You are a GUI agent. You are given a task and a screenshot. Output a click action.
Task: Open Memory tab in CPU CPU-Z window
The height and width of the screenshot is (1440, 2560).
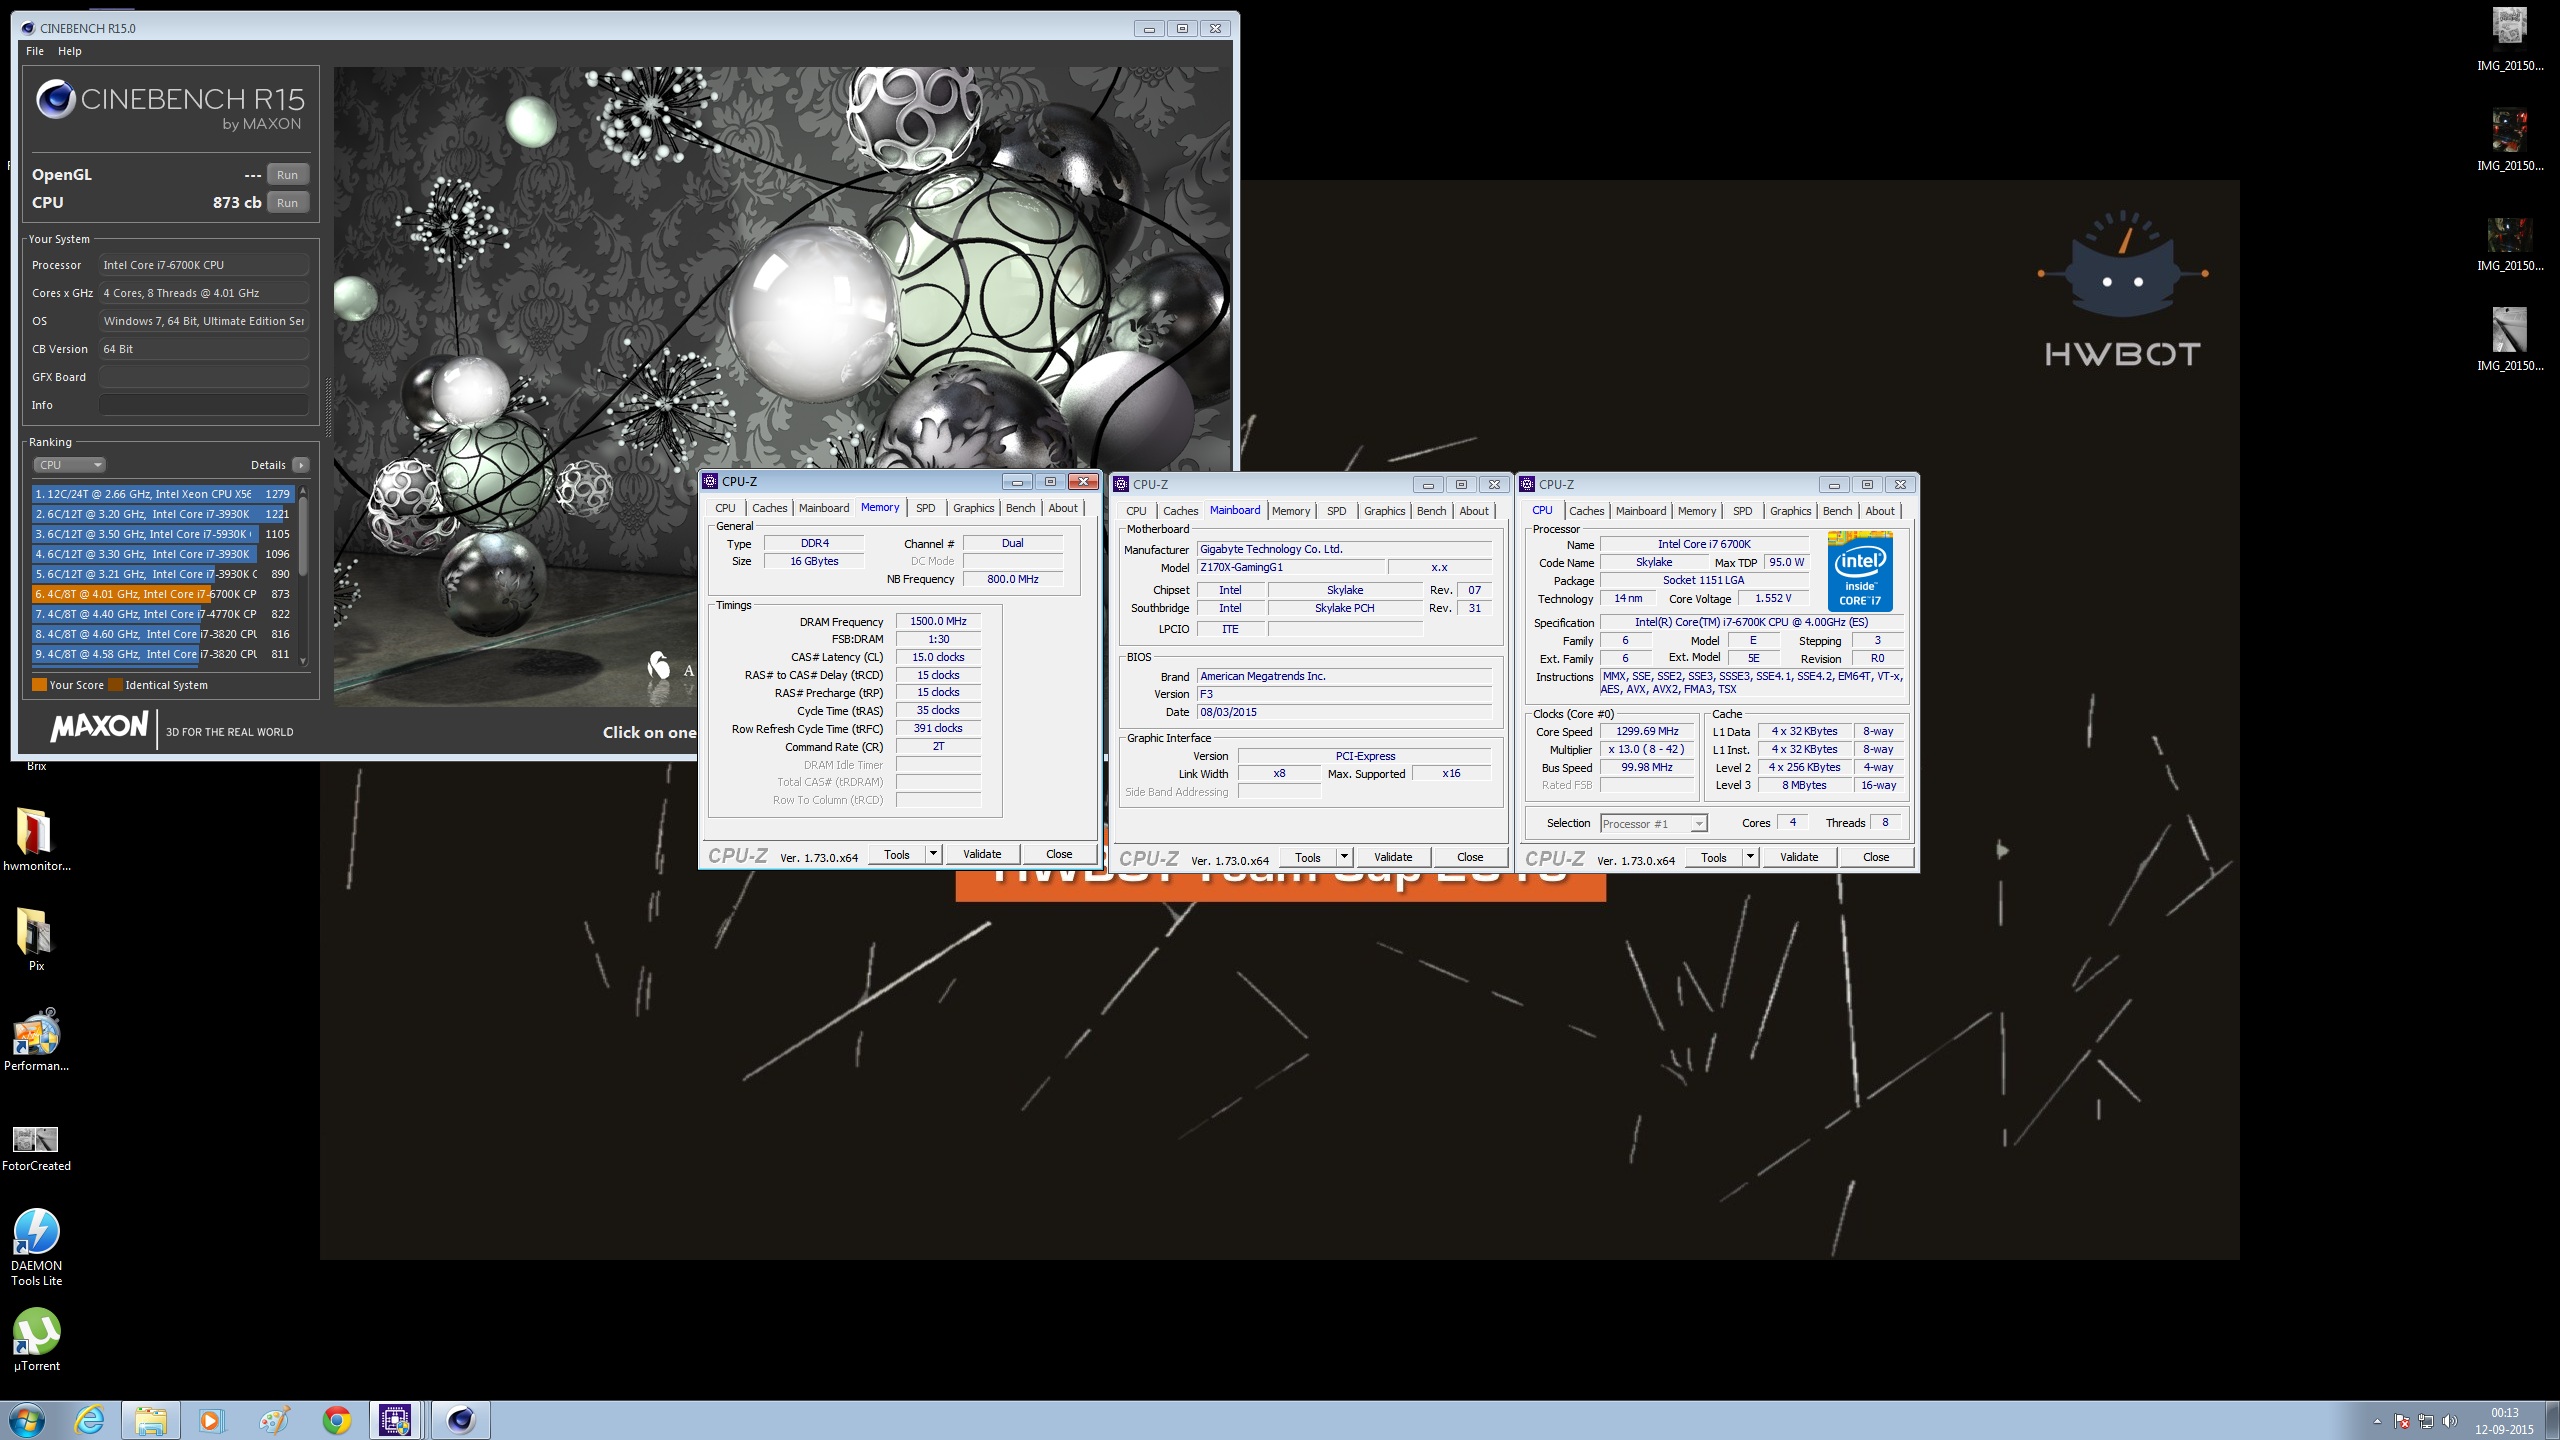(1696, 511)
